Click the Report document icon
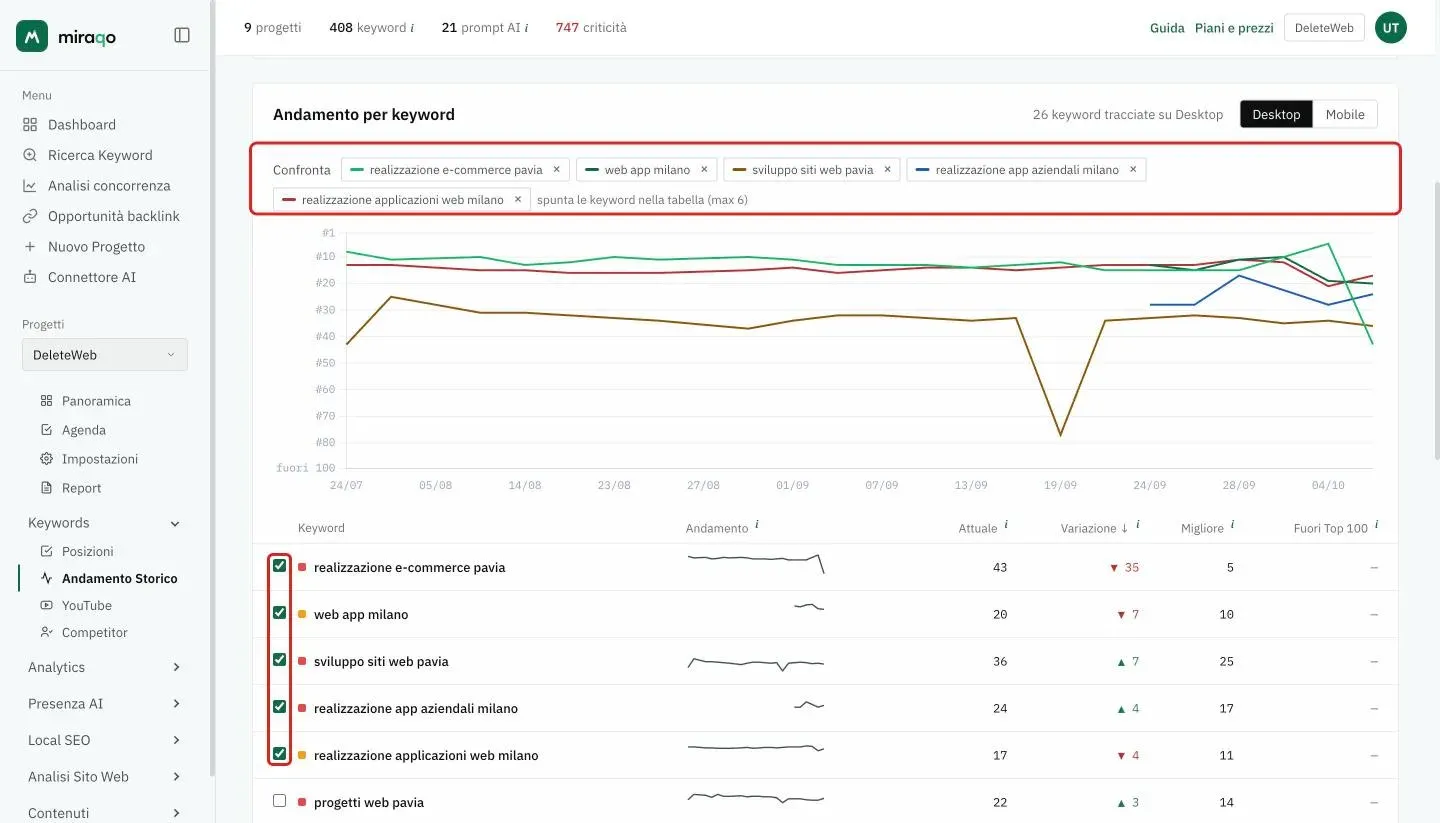The height and width of the screenshot is (823, 1440). click(46, 488)
